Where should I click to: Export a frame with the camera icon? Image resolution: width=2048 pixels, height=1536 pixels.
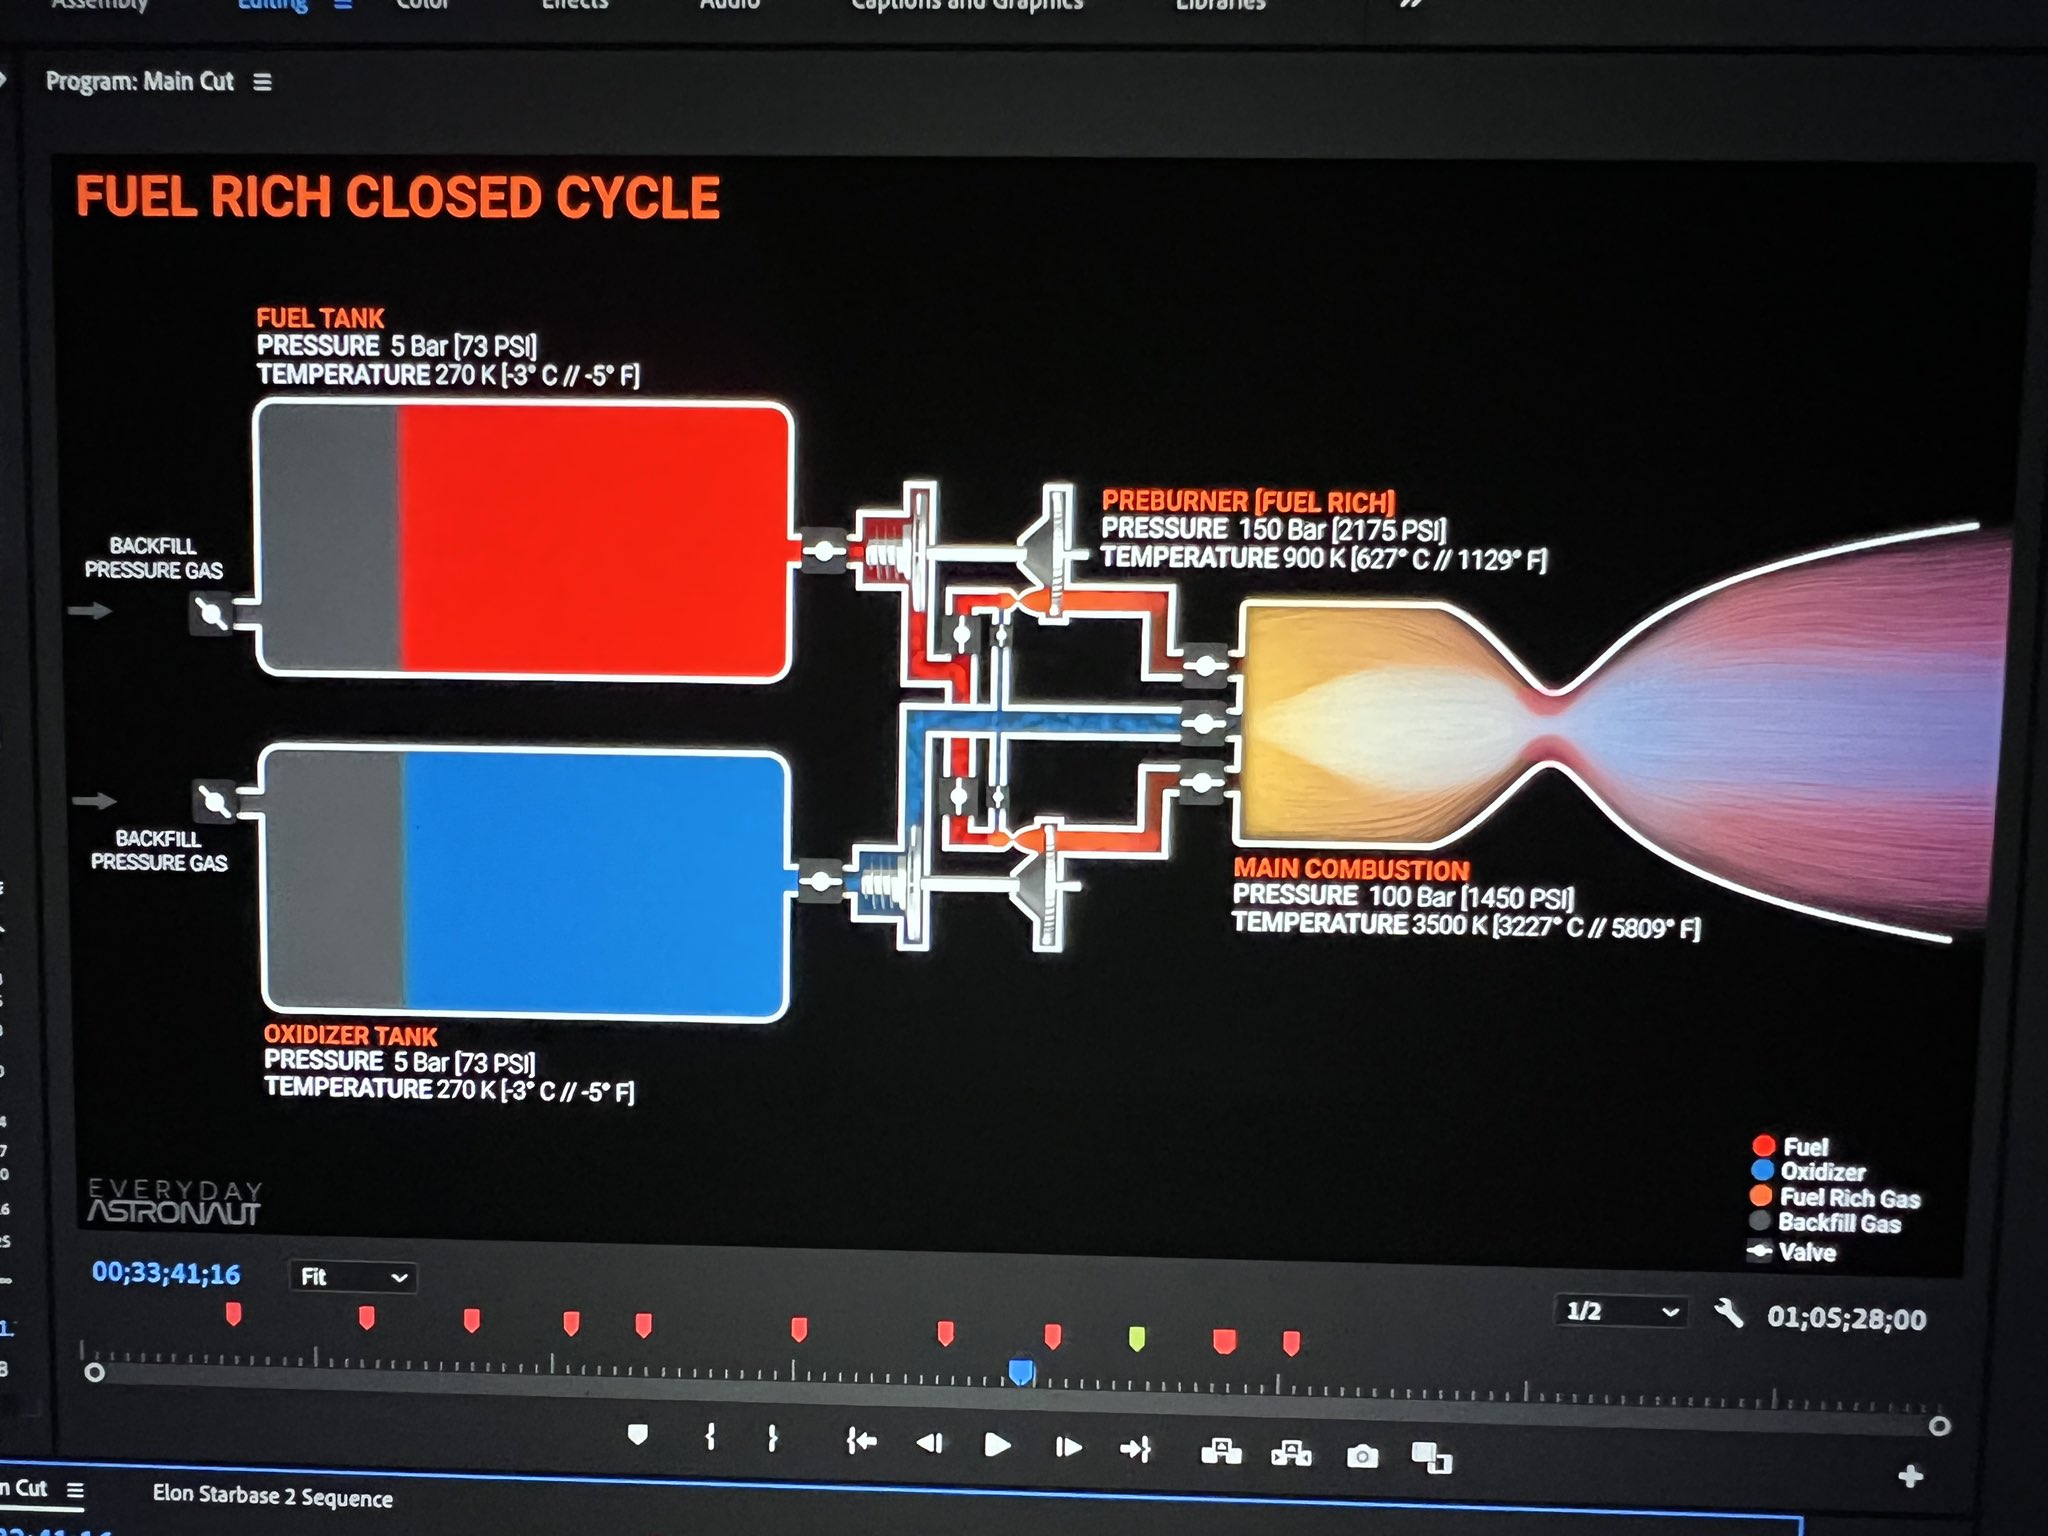1362,1456
